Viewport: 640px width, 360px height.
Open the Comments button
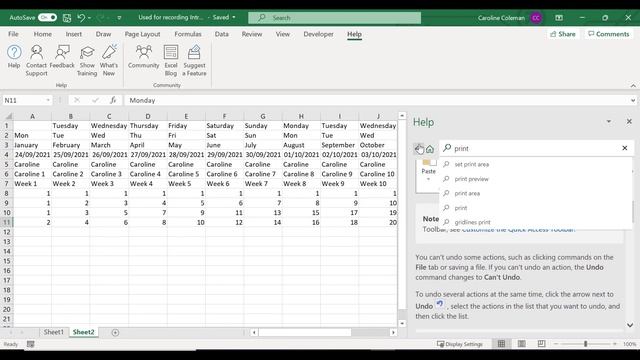609,34
